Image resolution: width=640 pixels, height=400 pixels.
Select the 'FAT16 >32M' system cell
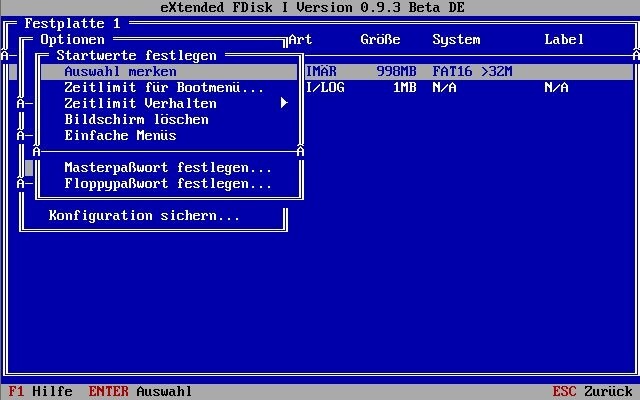click(x=472, y=71)
